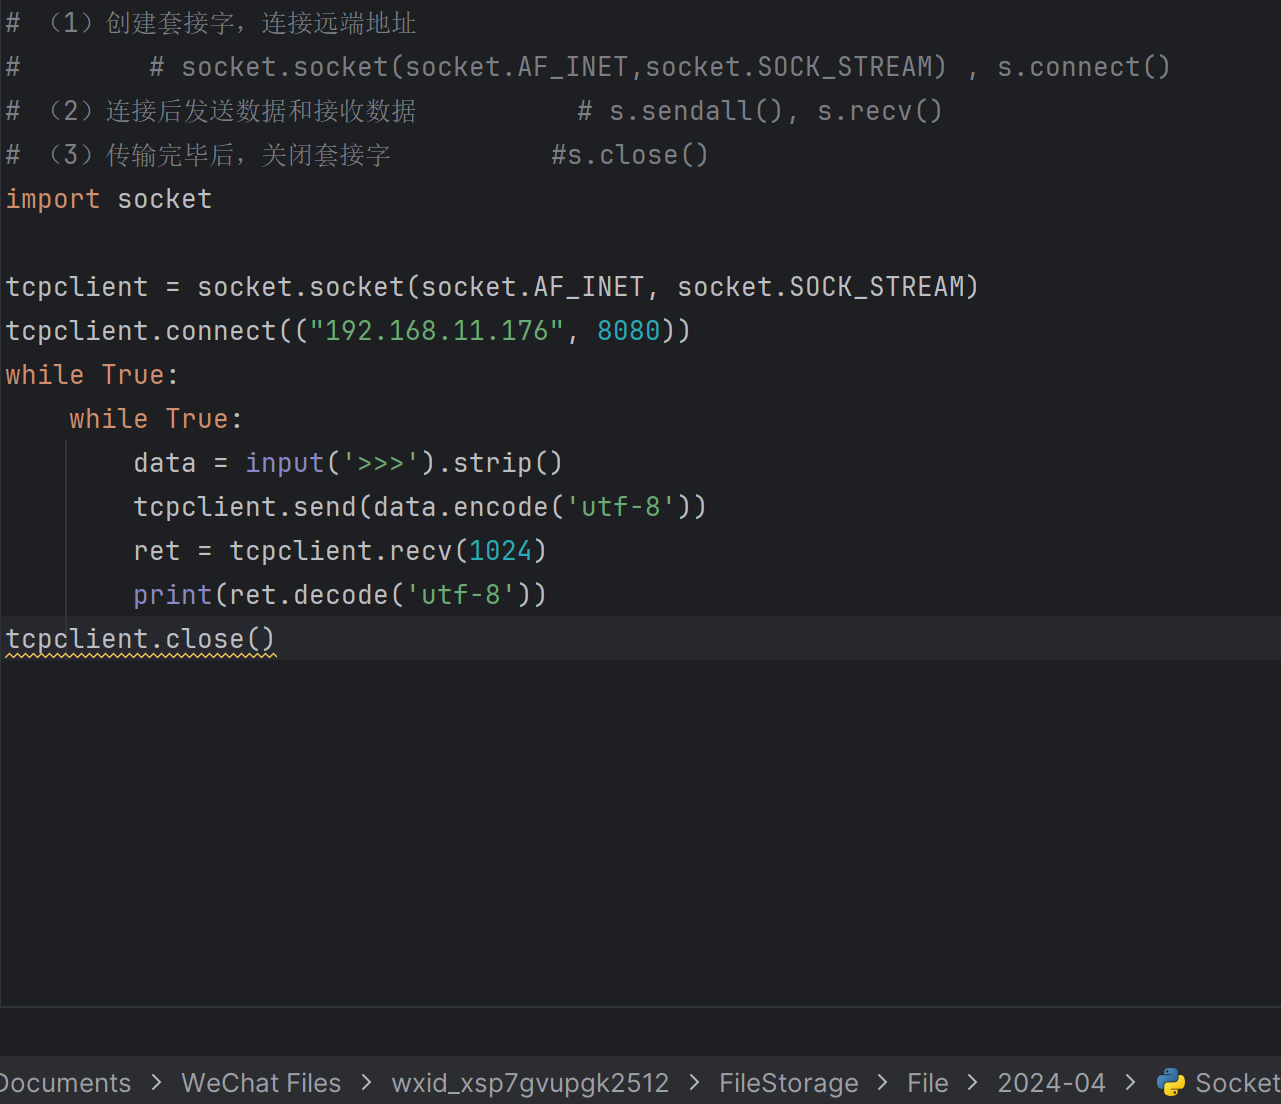Viewport: 1281px width, 1104px height.
Task: Click the "192.168.11.176" IP address string
Action: [x=437, y=331]
